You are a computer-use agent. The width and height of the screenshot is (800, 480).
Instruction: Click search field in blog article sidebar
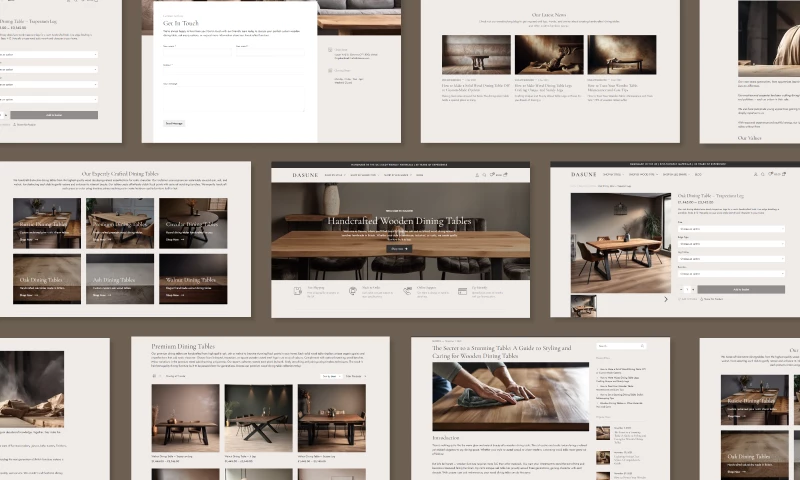[x=621, y=346]
